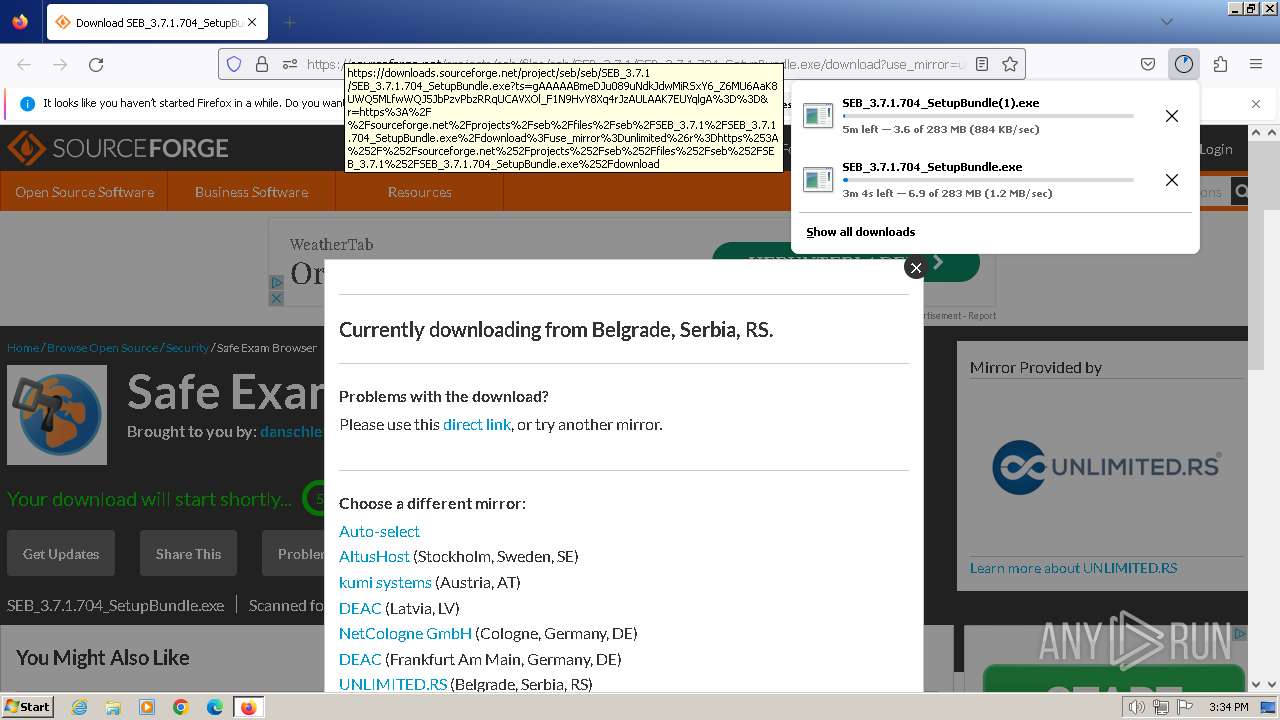Click the taskbar clock showing 3:34 PM
Screen dimensions: 1280x720
coord(1227,707)
